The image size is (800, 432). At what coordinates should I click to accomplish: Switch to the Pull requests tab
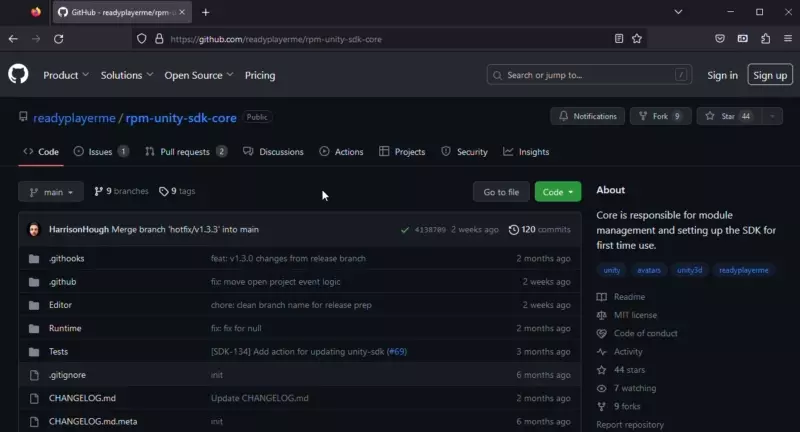click(x=186, y=151)
